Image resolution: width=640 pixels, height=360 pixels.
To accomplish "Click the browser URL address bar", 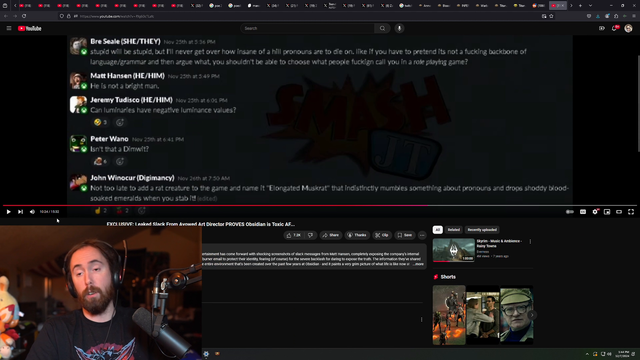I will click(x=306, y=16).
